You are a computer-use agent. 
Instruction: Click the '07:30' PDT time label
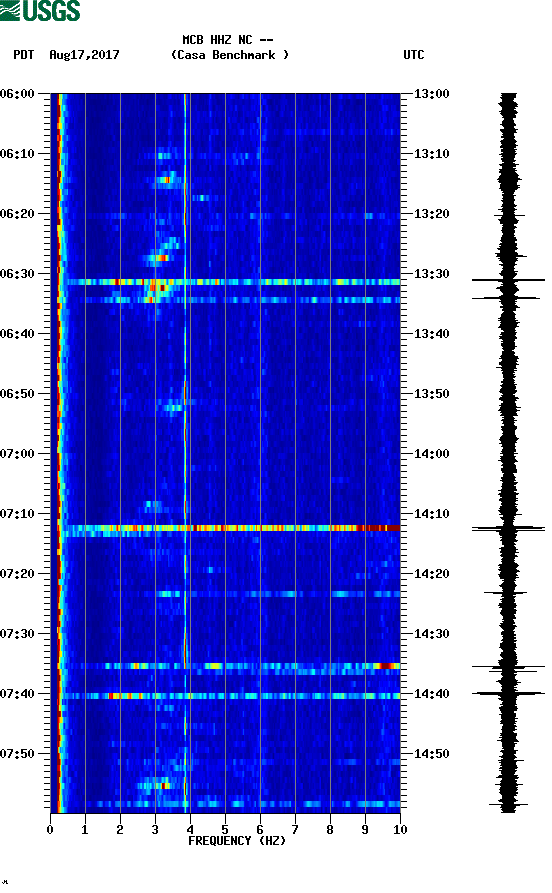(x=18, y=634)
